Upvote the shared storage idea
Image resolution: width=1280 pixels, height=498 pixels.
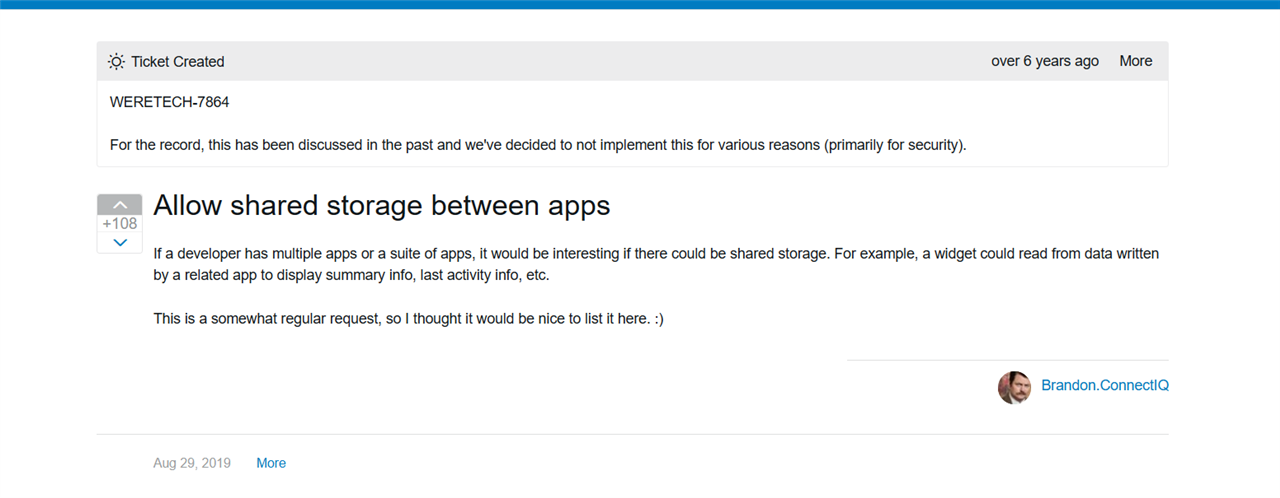click(x=120, y=204)
